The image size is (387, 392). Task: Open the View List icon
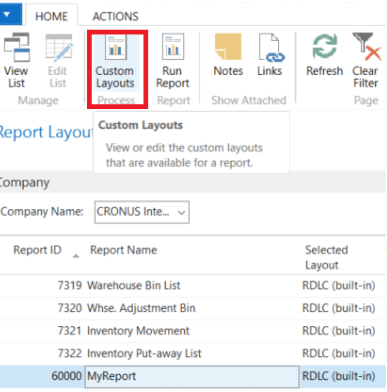tap(16, 60)
